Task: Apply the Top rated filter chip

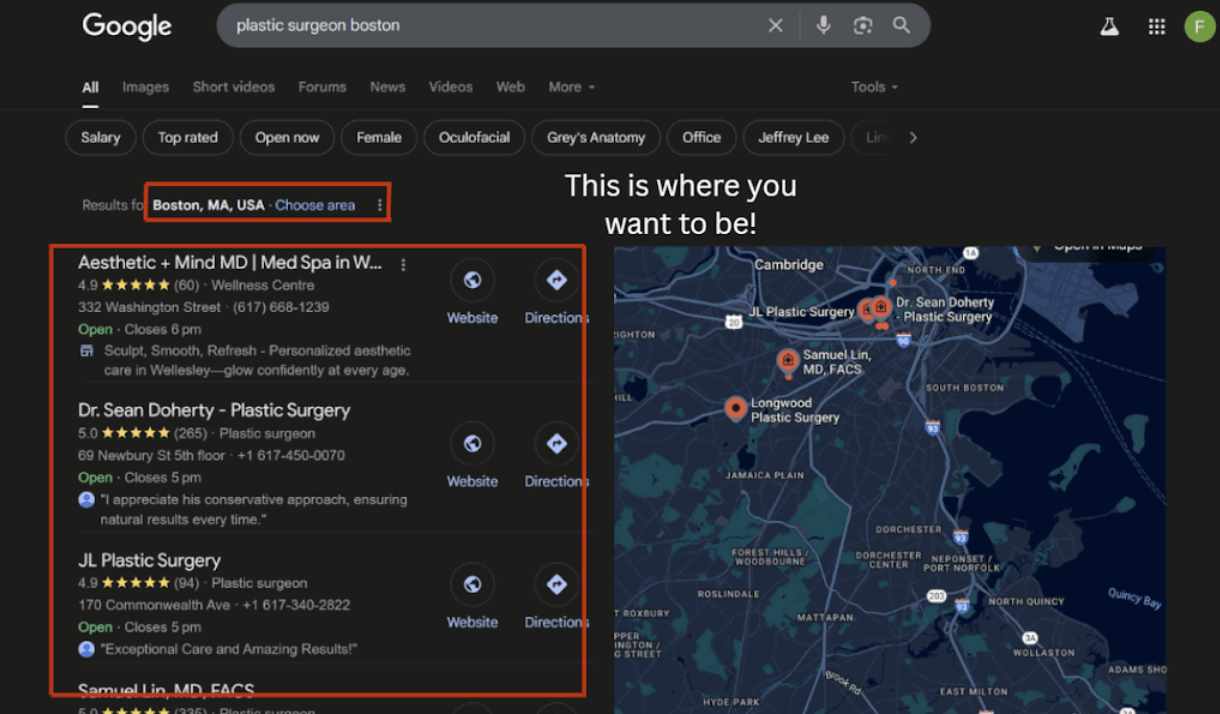Action: (x=188, y=138)
